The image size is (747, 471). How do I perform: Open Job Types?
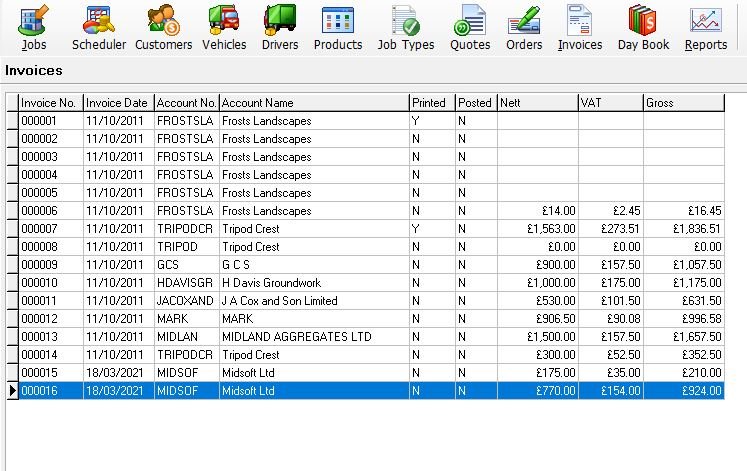(406, 28)
